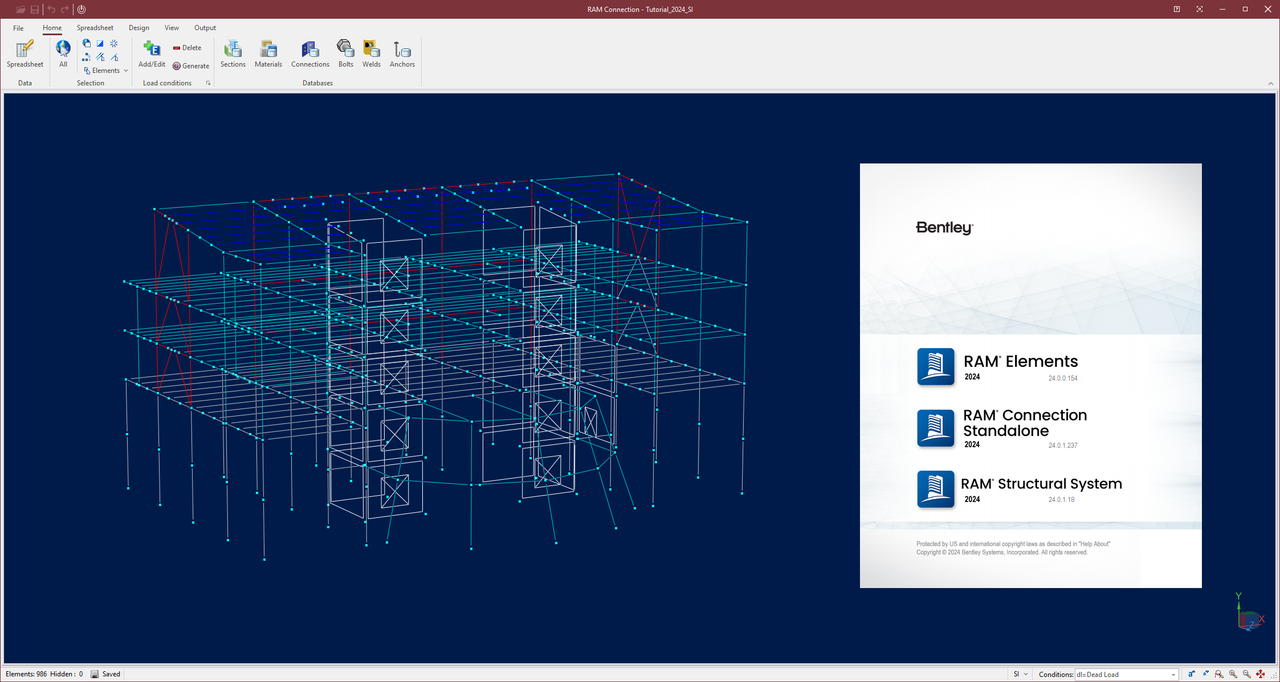Viewport: 1280px width, 682px height.
Task: Delete the load condition
Action: [x=187, y=47]
